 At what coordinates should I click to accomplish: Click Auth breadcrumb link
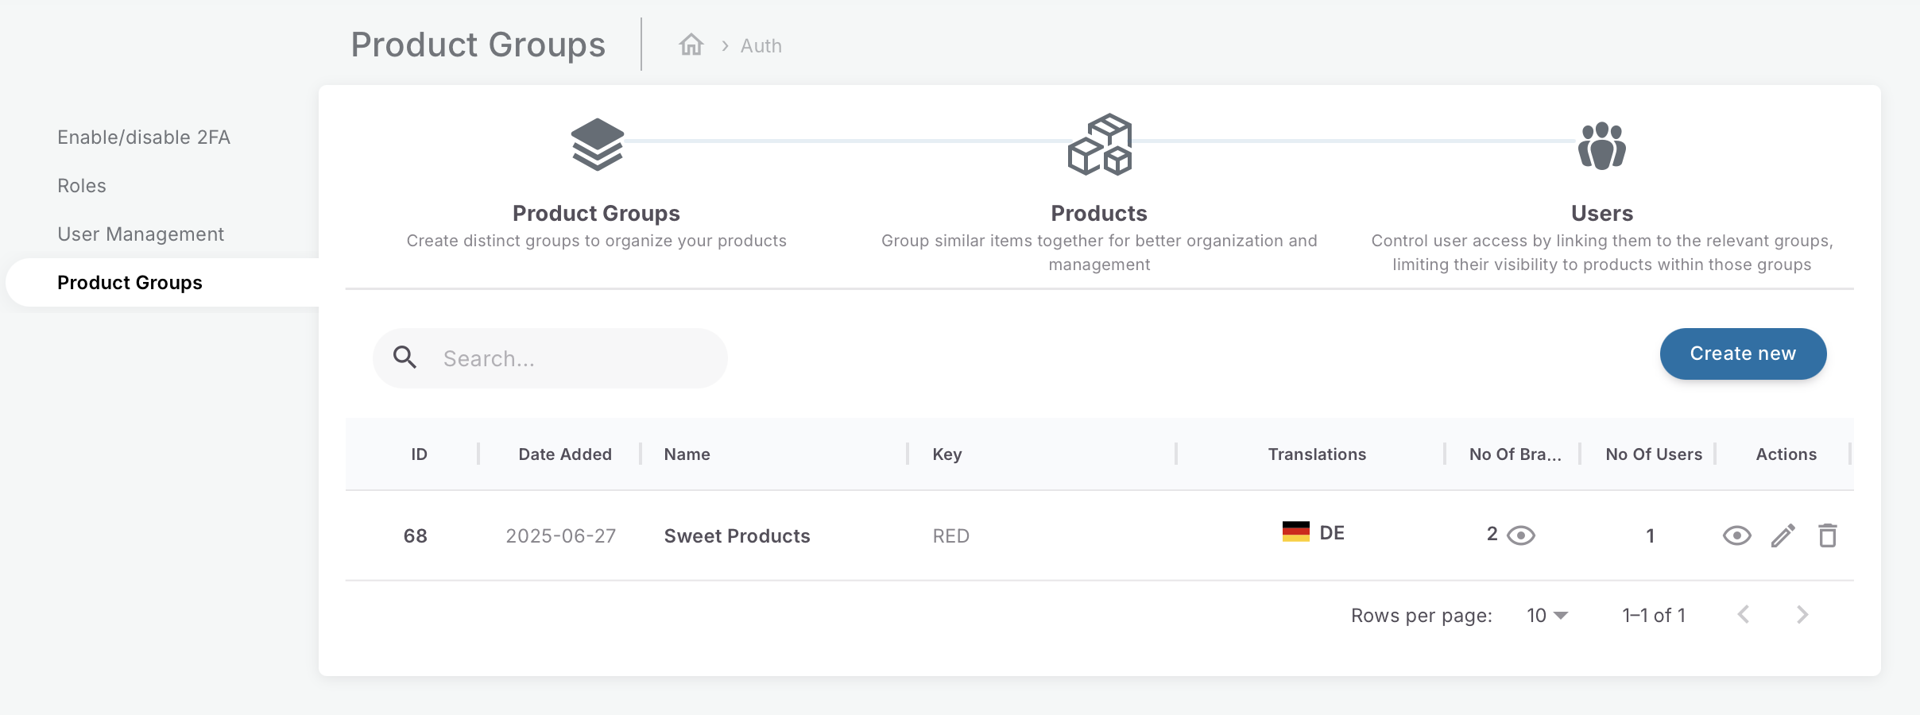click(761, 45)
